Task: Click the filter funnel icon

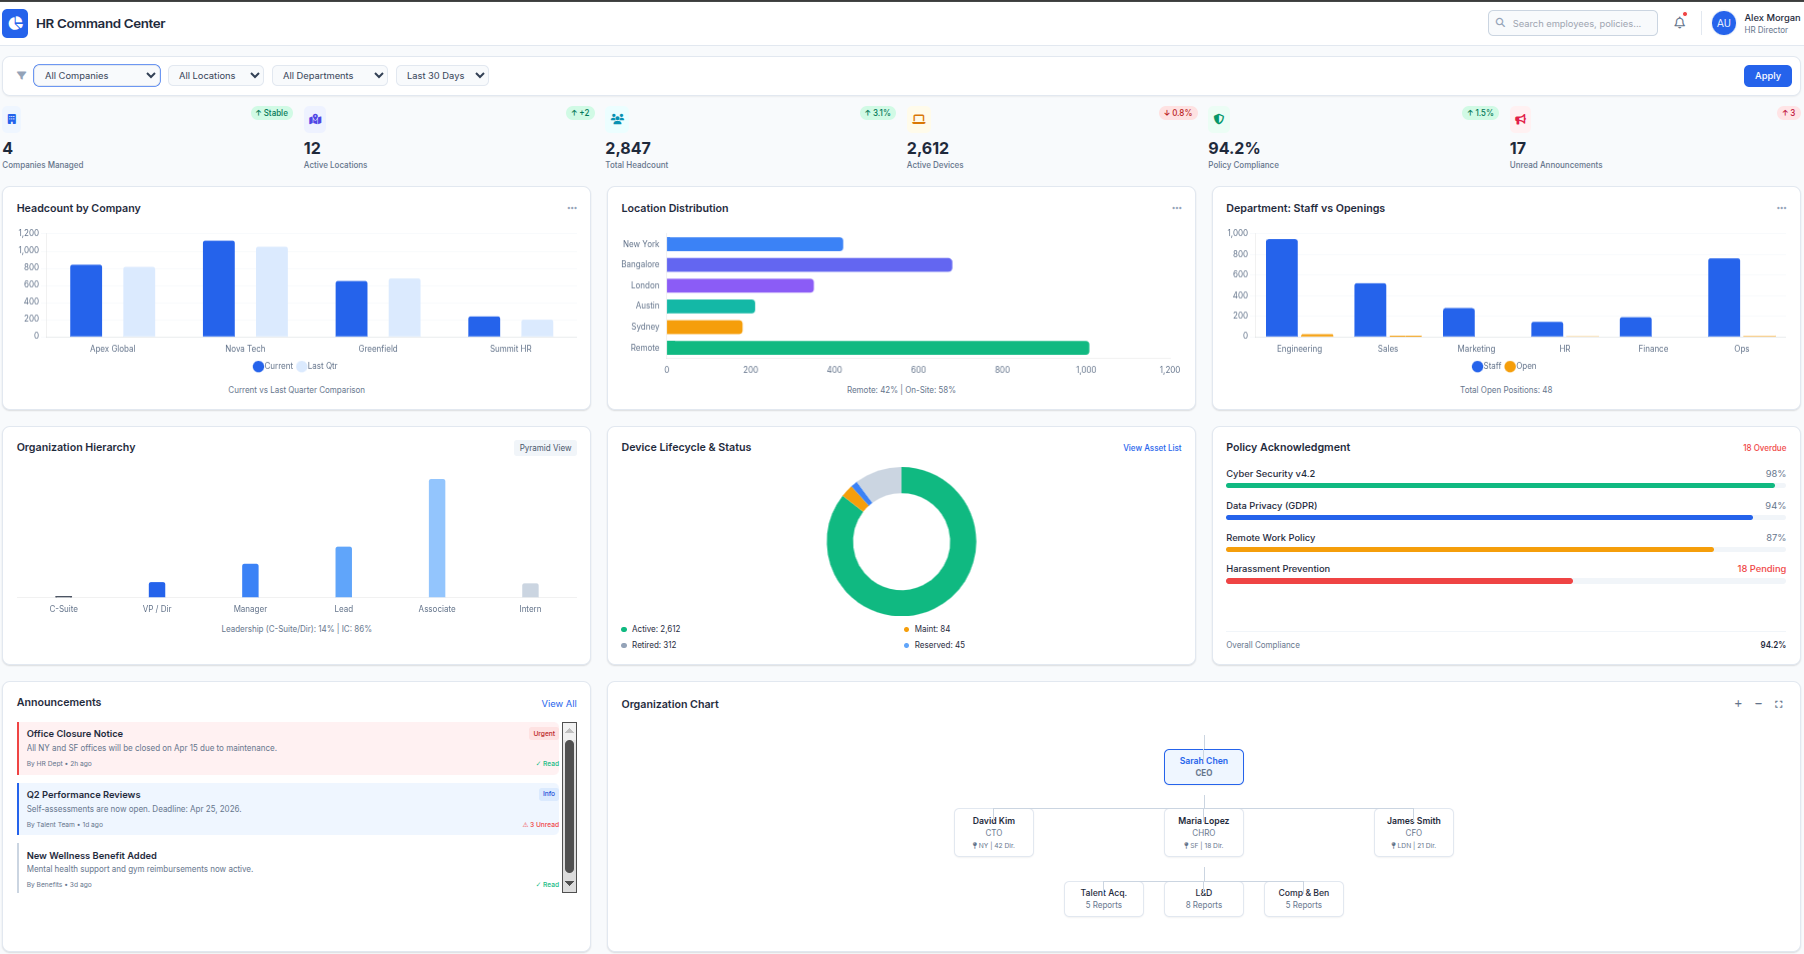Action: 21,76
